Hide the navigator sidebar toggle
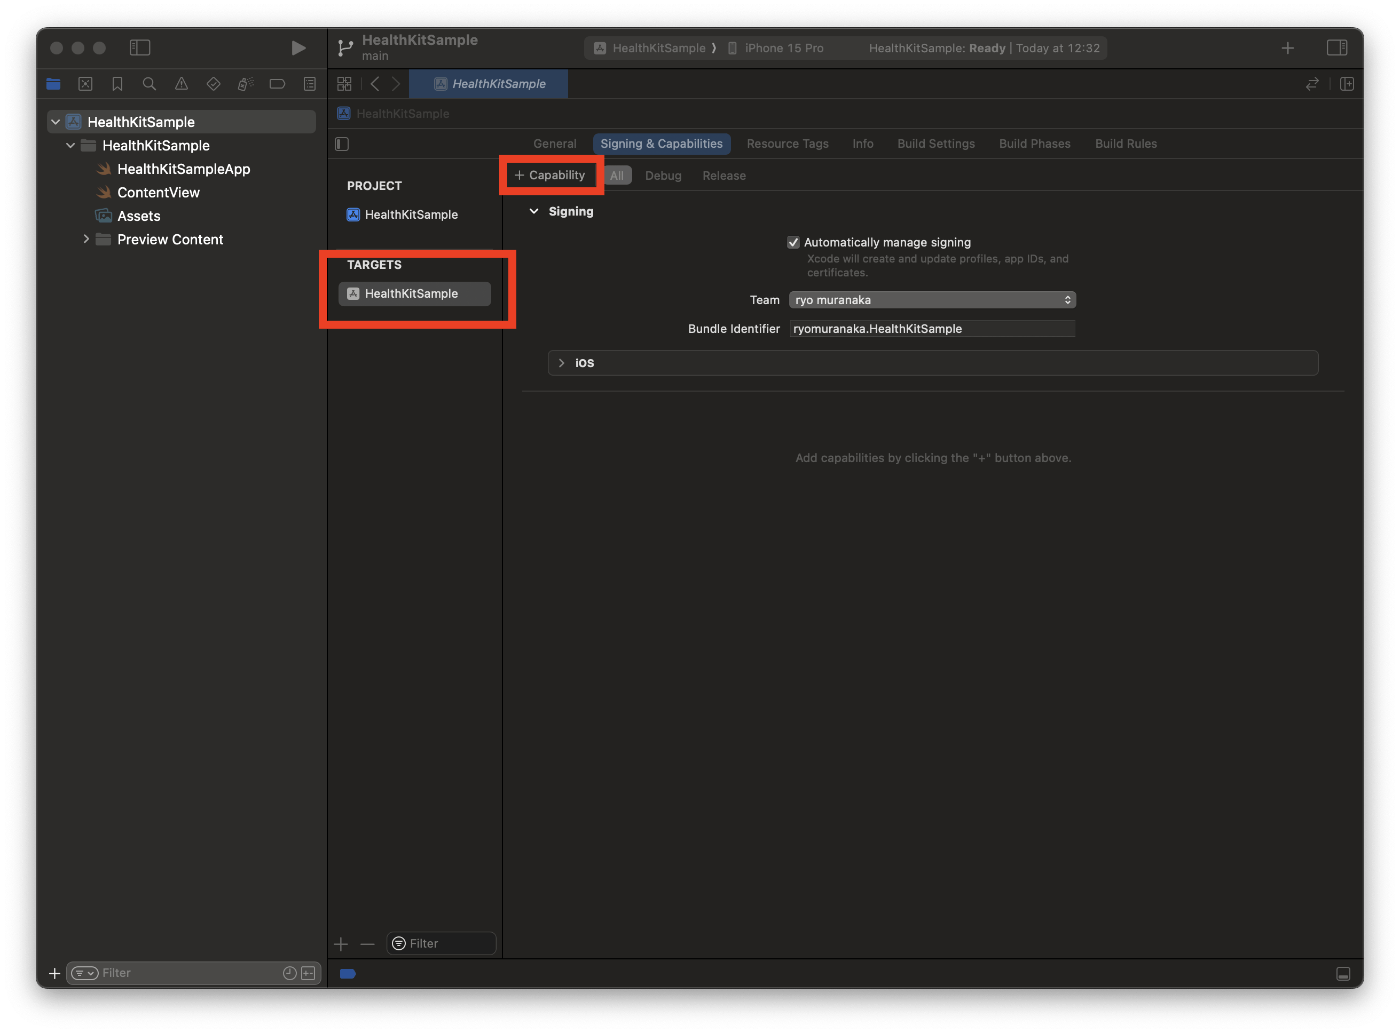 point(140,47)
